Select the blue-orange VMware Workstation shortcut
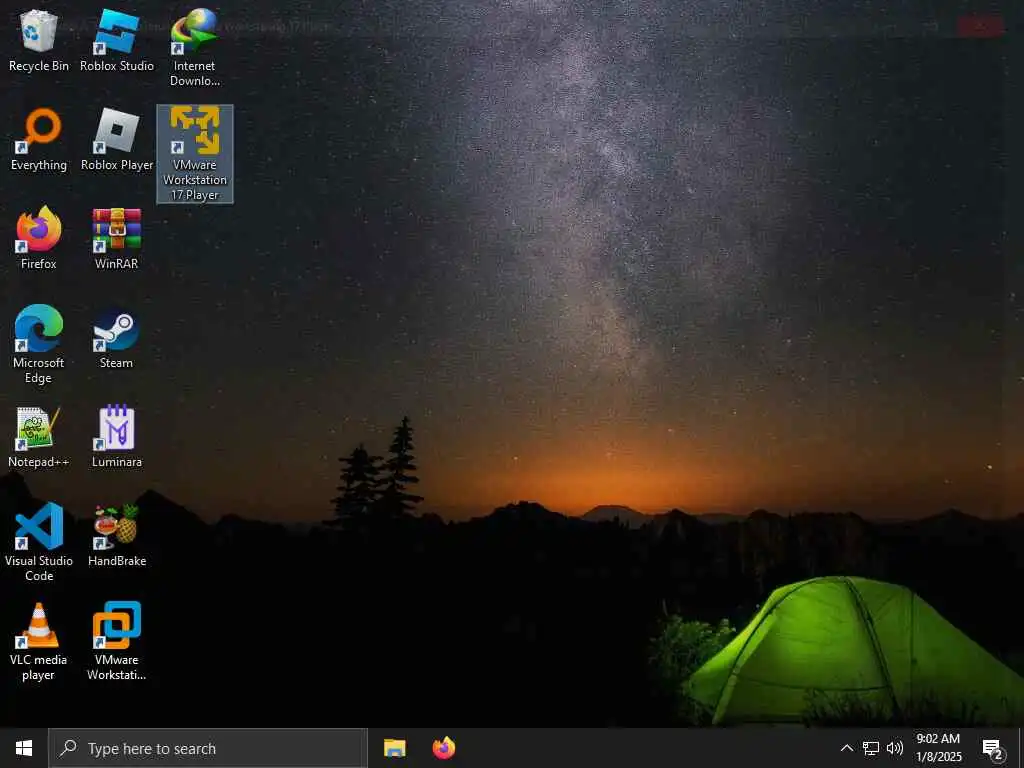 pos(117,642)
